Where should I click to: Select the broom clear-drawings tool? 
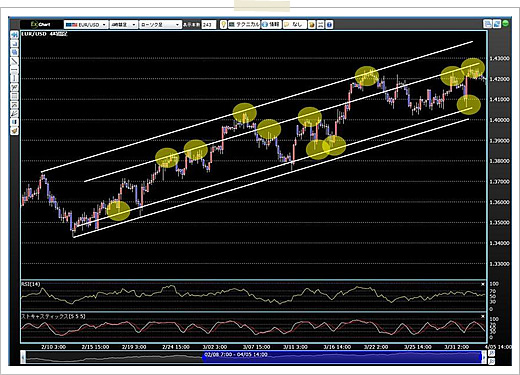[x=14, y=130]
